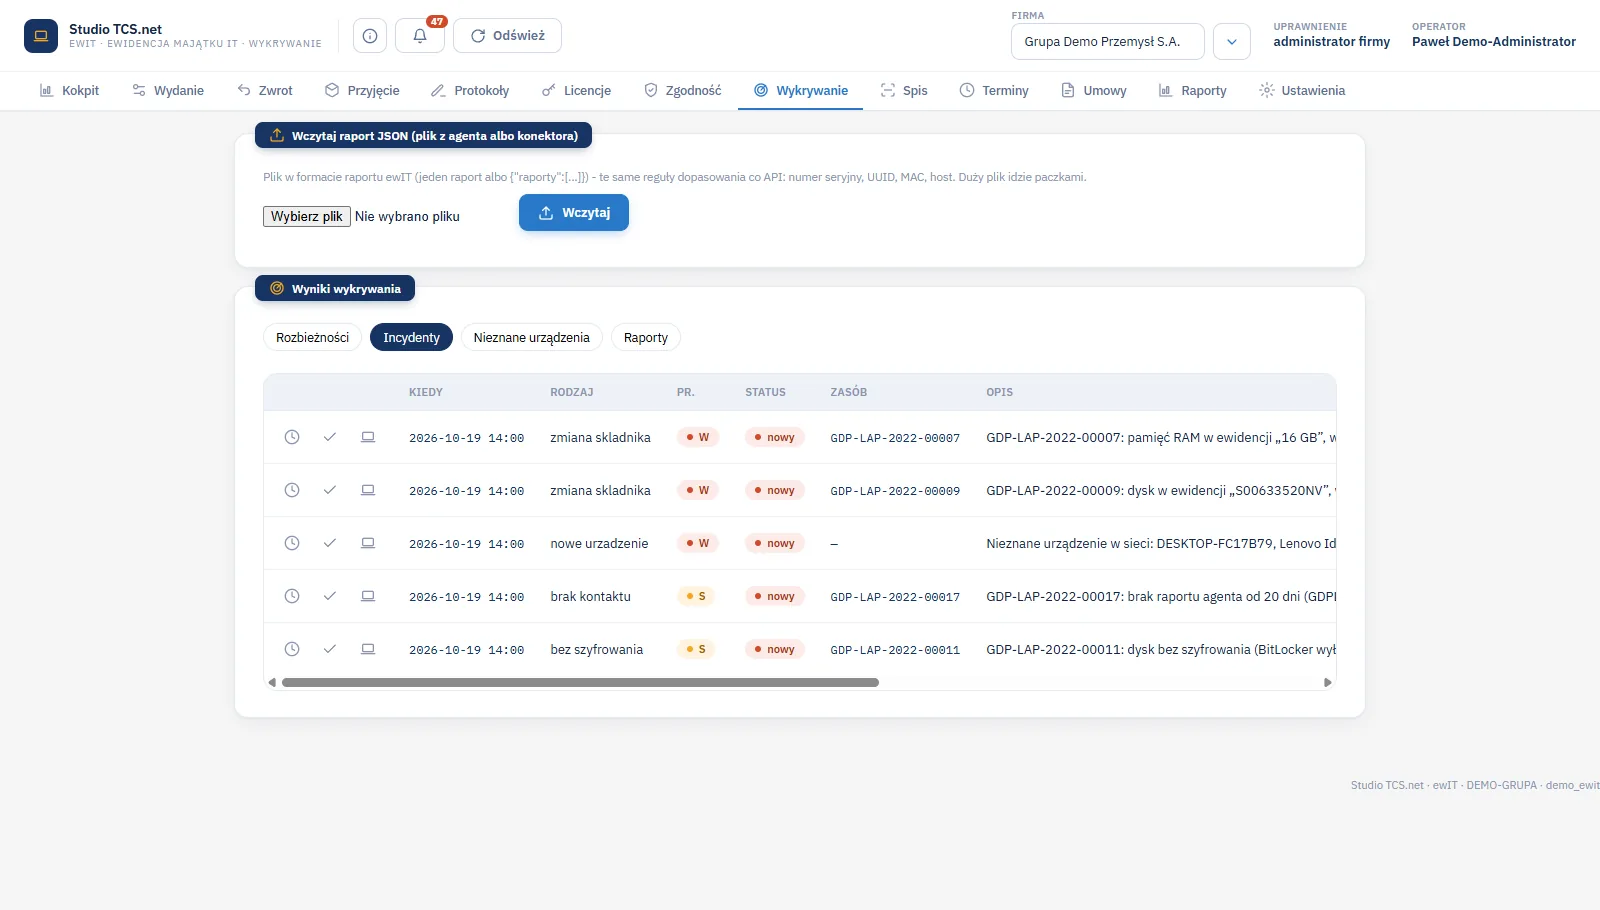Click the Wczytaj upload button

tap(574, 213)
